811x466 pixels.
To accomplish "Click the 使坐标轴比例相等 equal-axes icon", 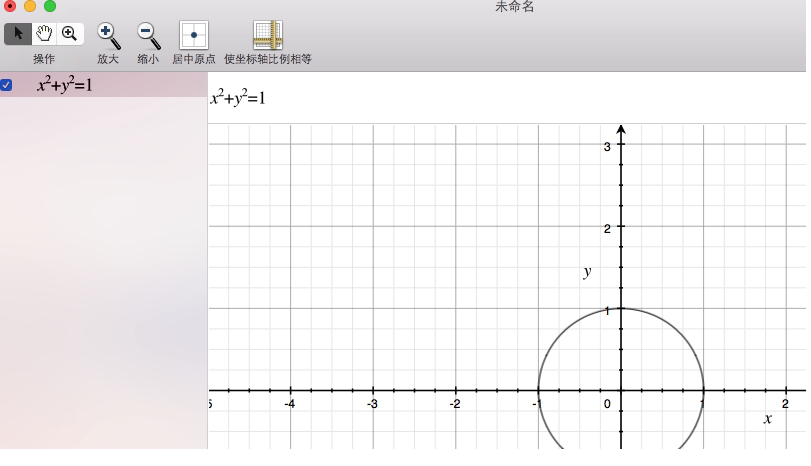I will tap(268, 35).
